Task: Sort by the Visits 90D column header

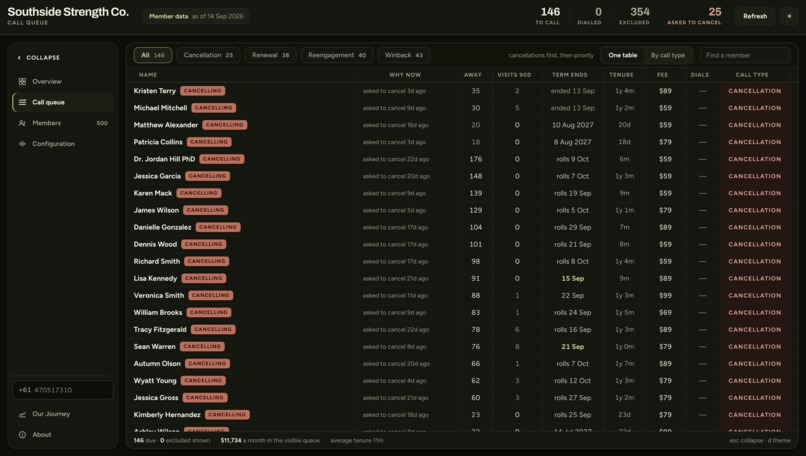Action: tap(514, 75)
